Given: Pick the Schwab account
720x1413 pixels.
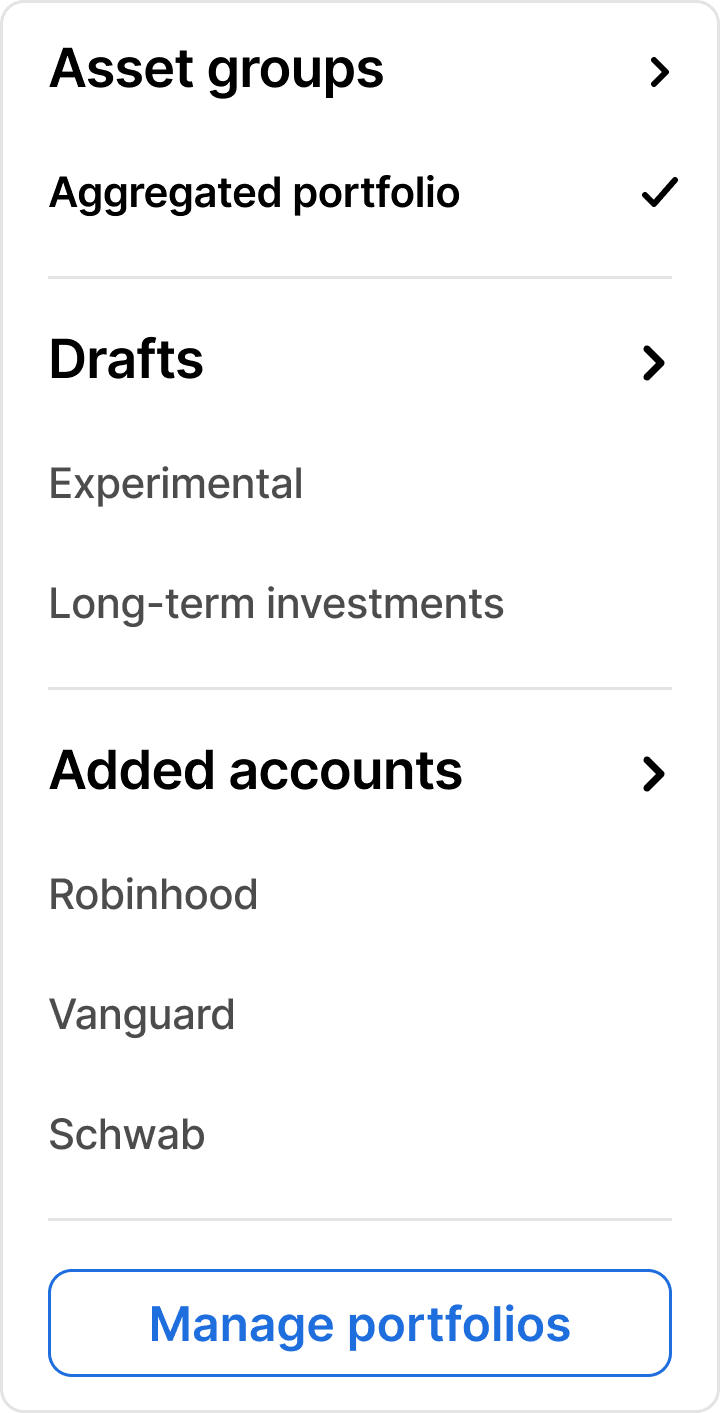Looking at the screenshot, I should (x=127, y=1135).
